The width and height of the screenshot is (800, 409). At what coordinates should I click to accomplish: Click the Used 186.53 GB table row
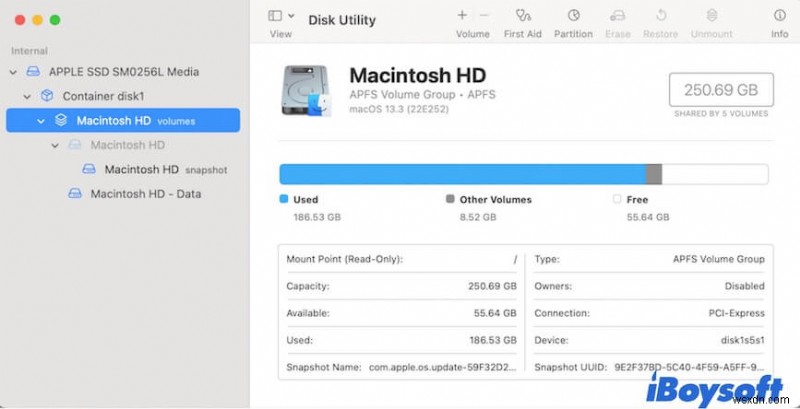(x=402, y=340)
